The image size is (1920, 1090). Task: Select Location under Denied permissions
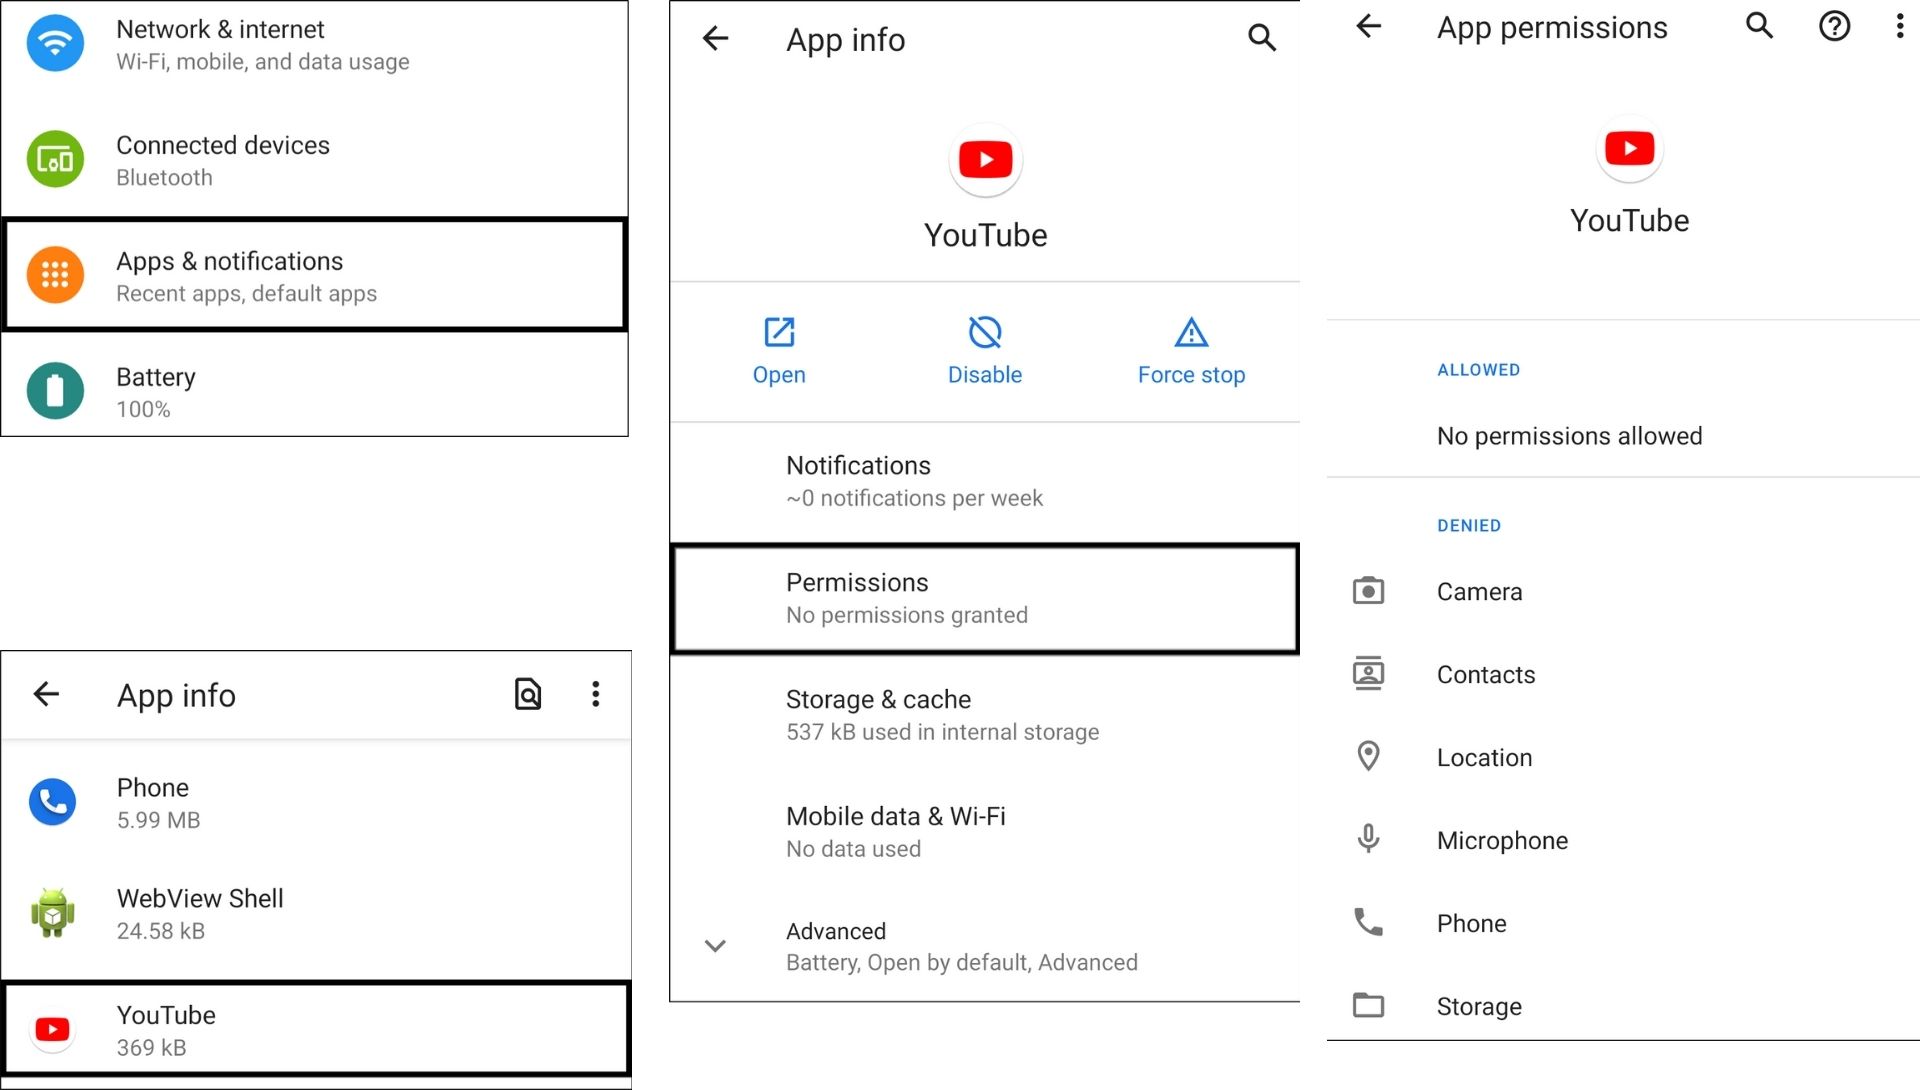click(x=1623, y=757)
